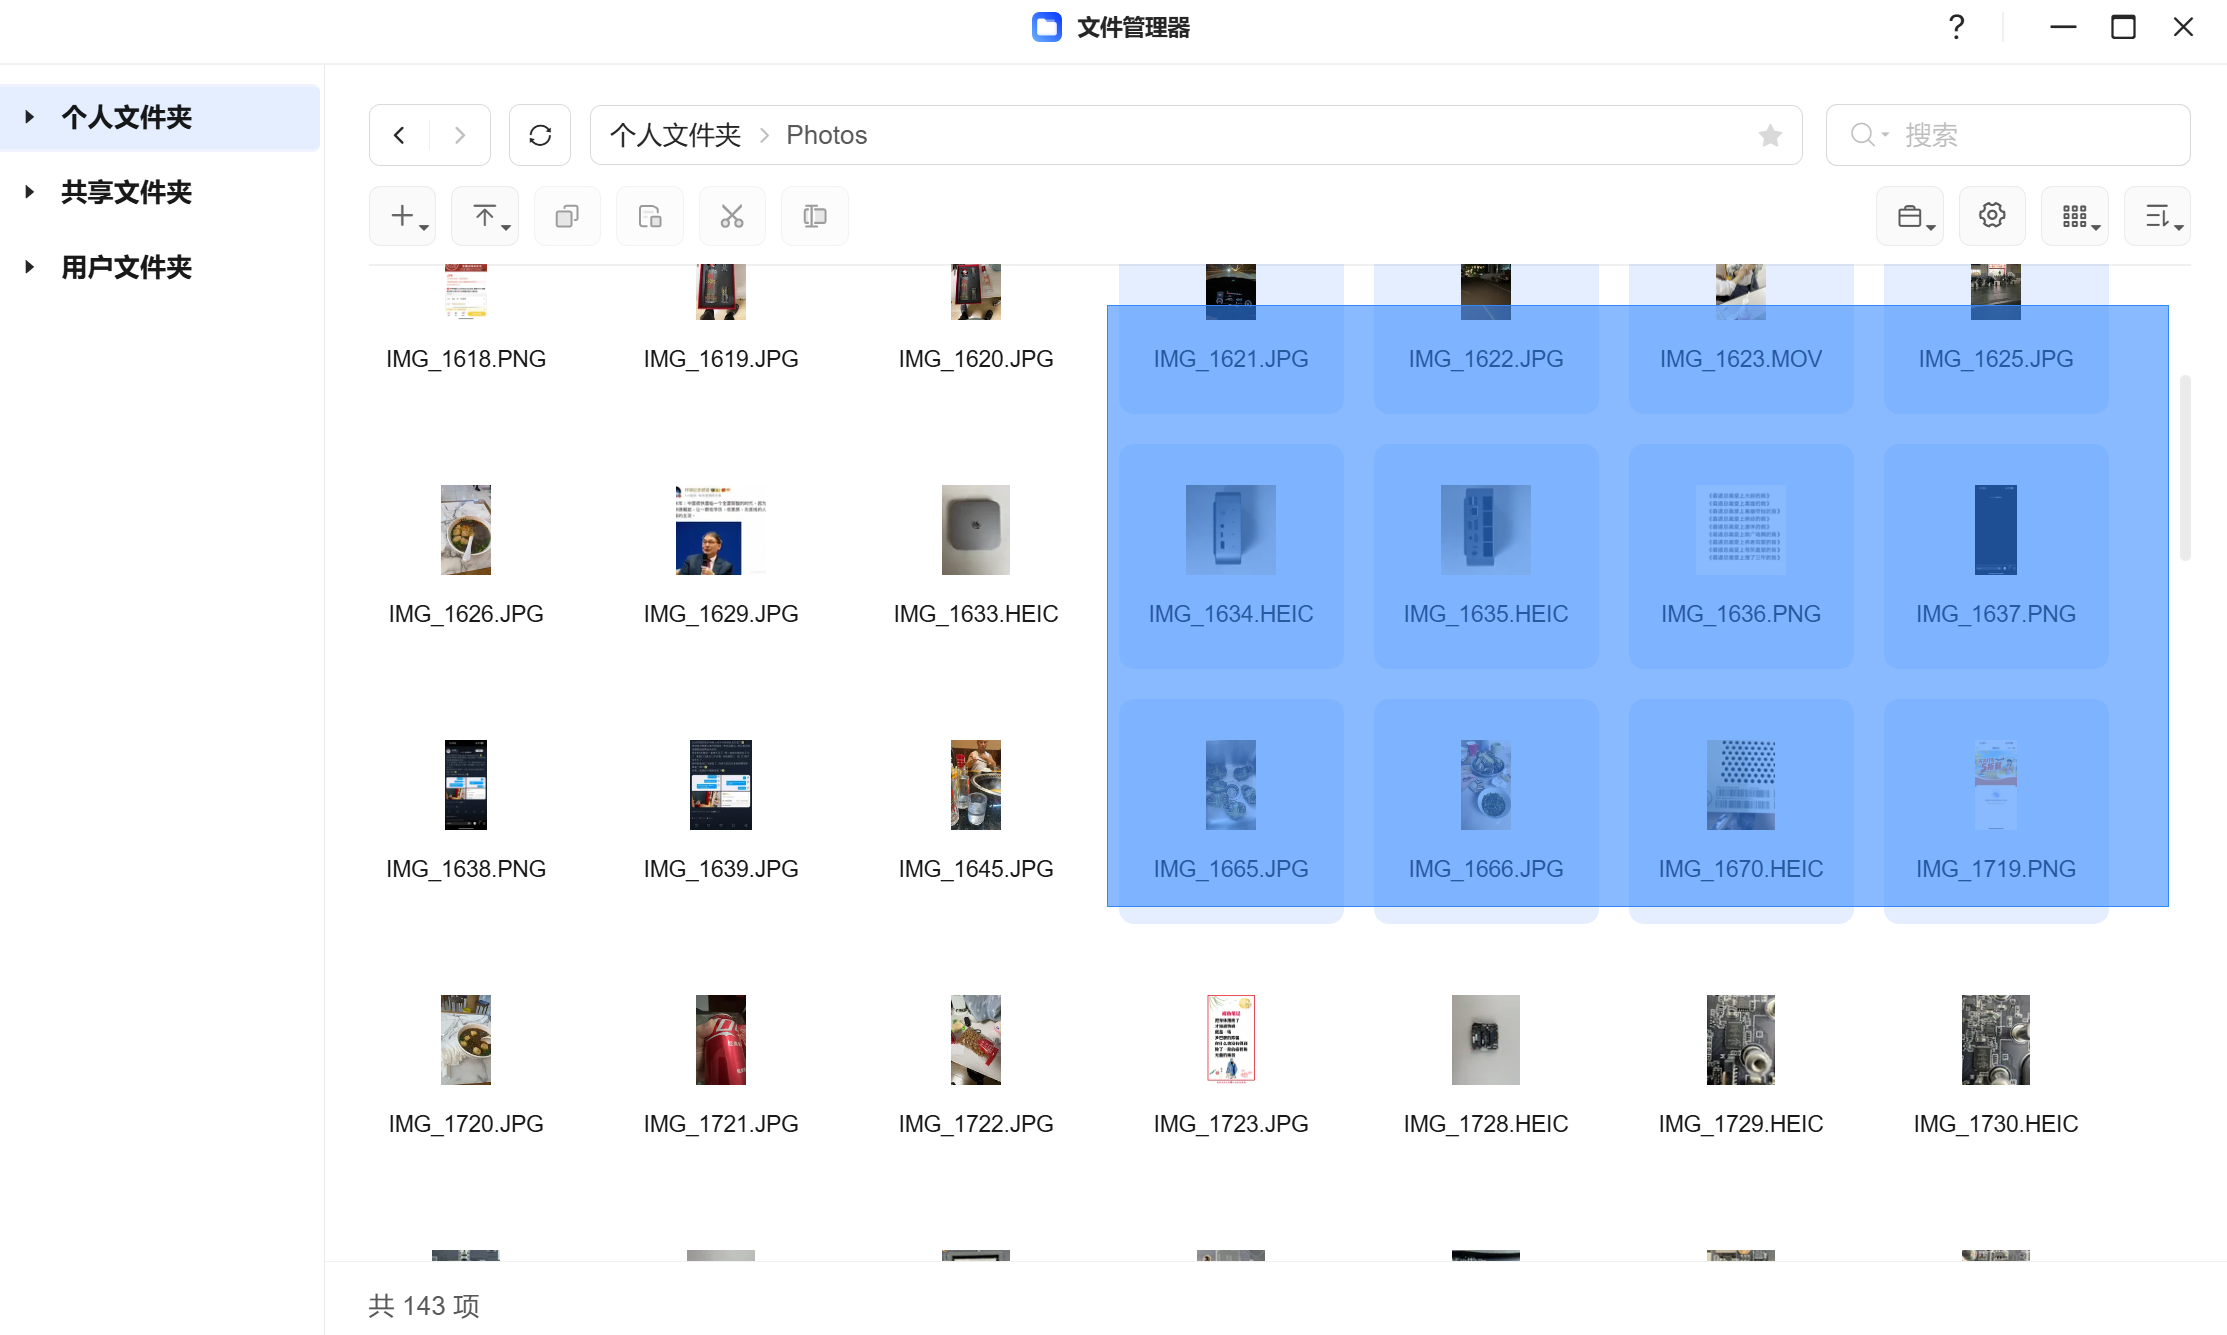
Task: Select IMG_1636.PNG thumbnail
Action: click(1741, 530)
